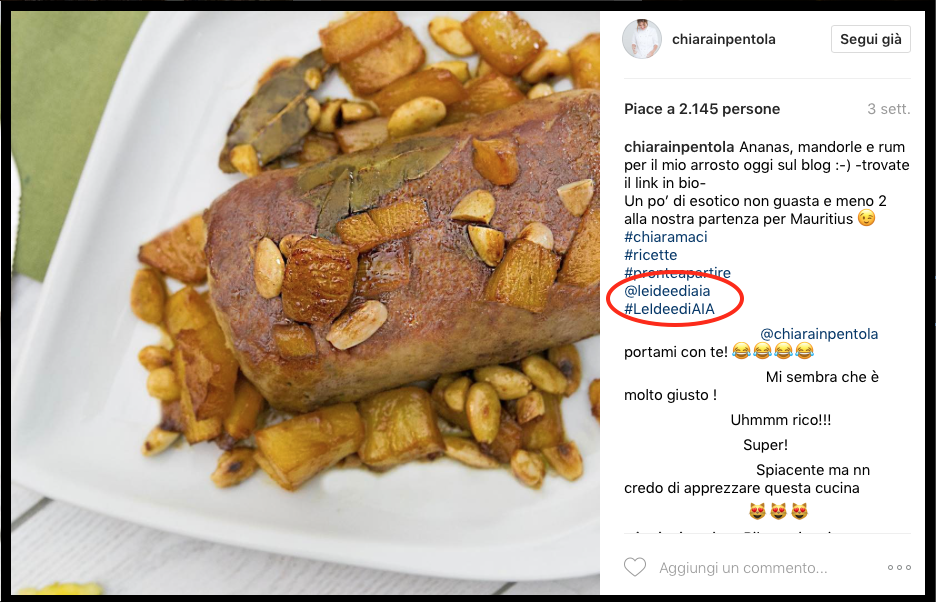Toggle the Segui già following button
This screenshot has width=936, height=602.
click(x=870, y=39)
